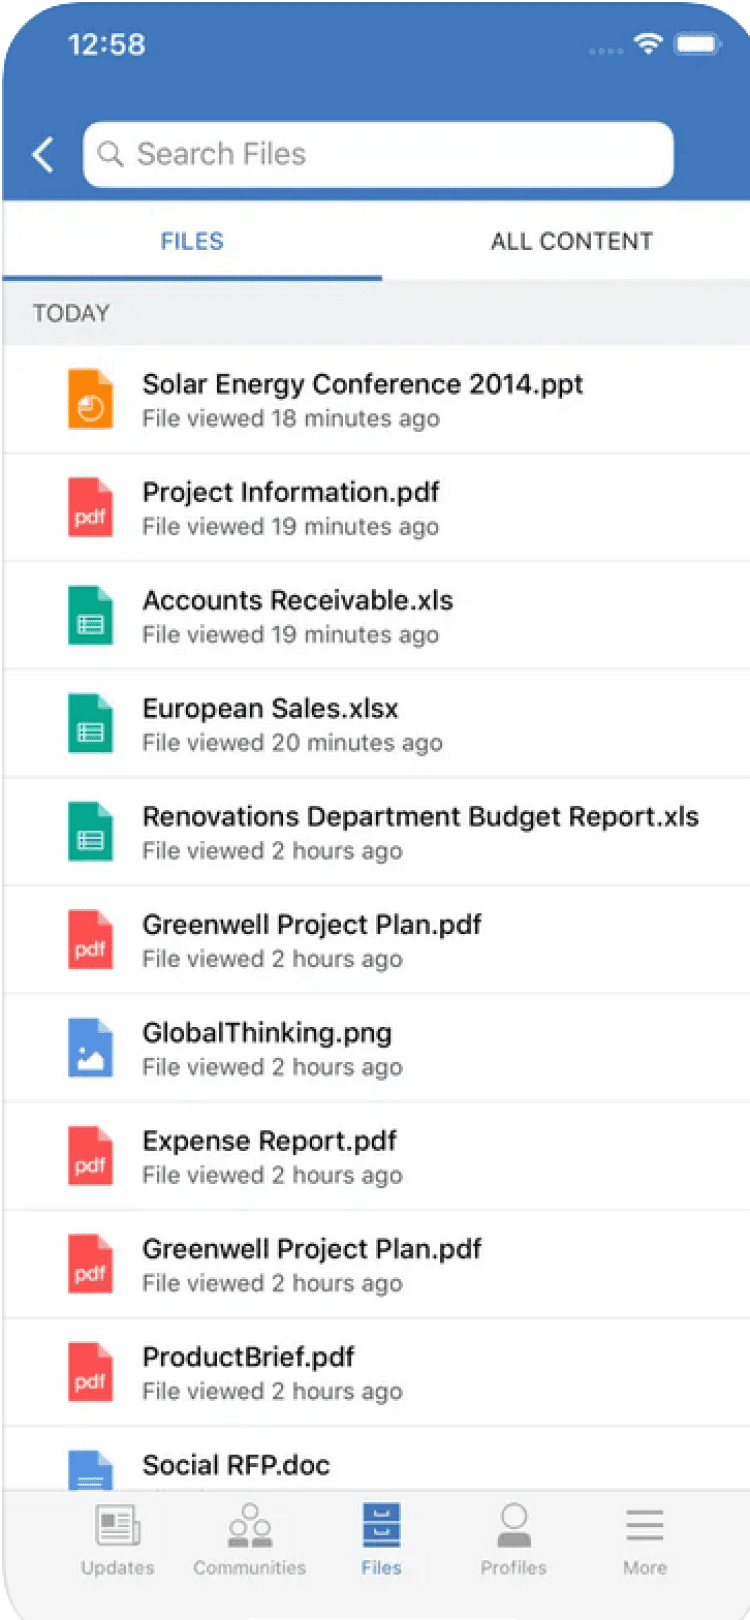Click the magnifying glass search icon

[x=111, y=155]
